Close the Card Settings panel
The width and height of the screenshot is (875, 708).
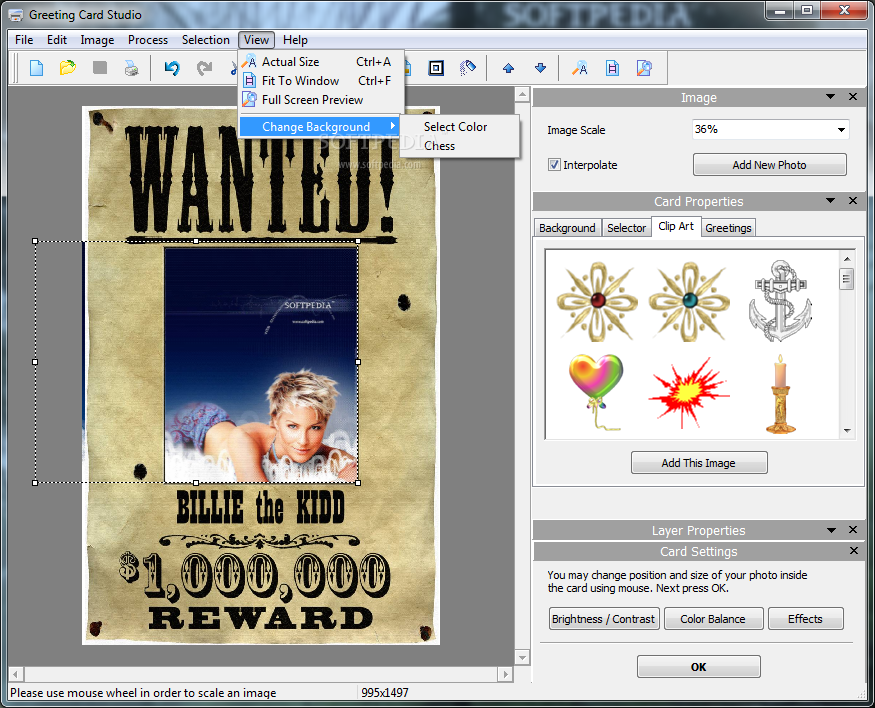(853, 551)
